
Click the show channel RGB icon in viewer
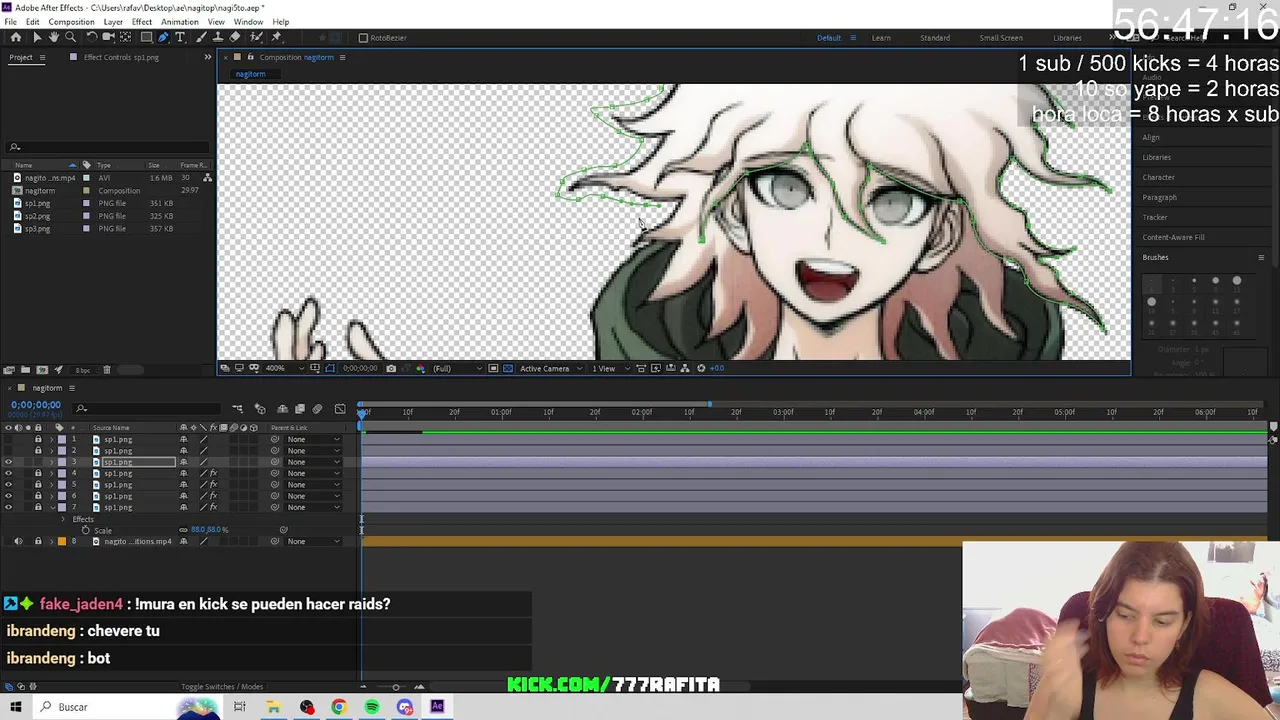420,368
